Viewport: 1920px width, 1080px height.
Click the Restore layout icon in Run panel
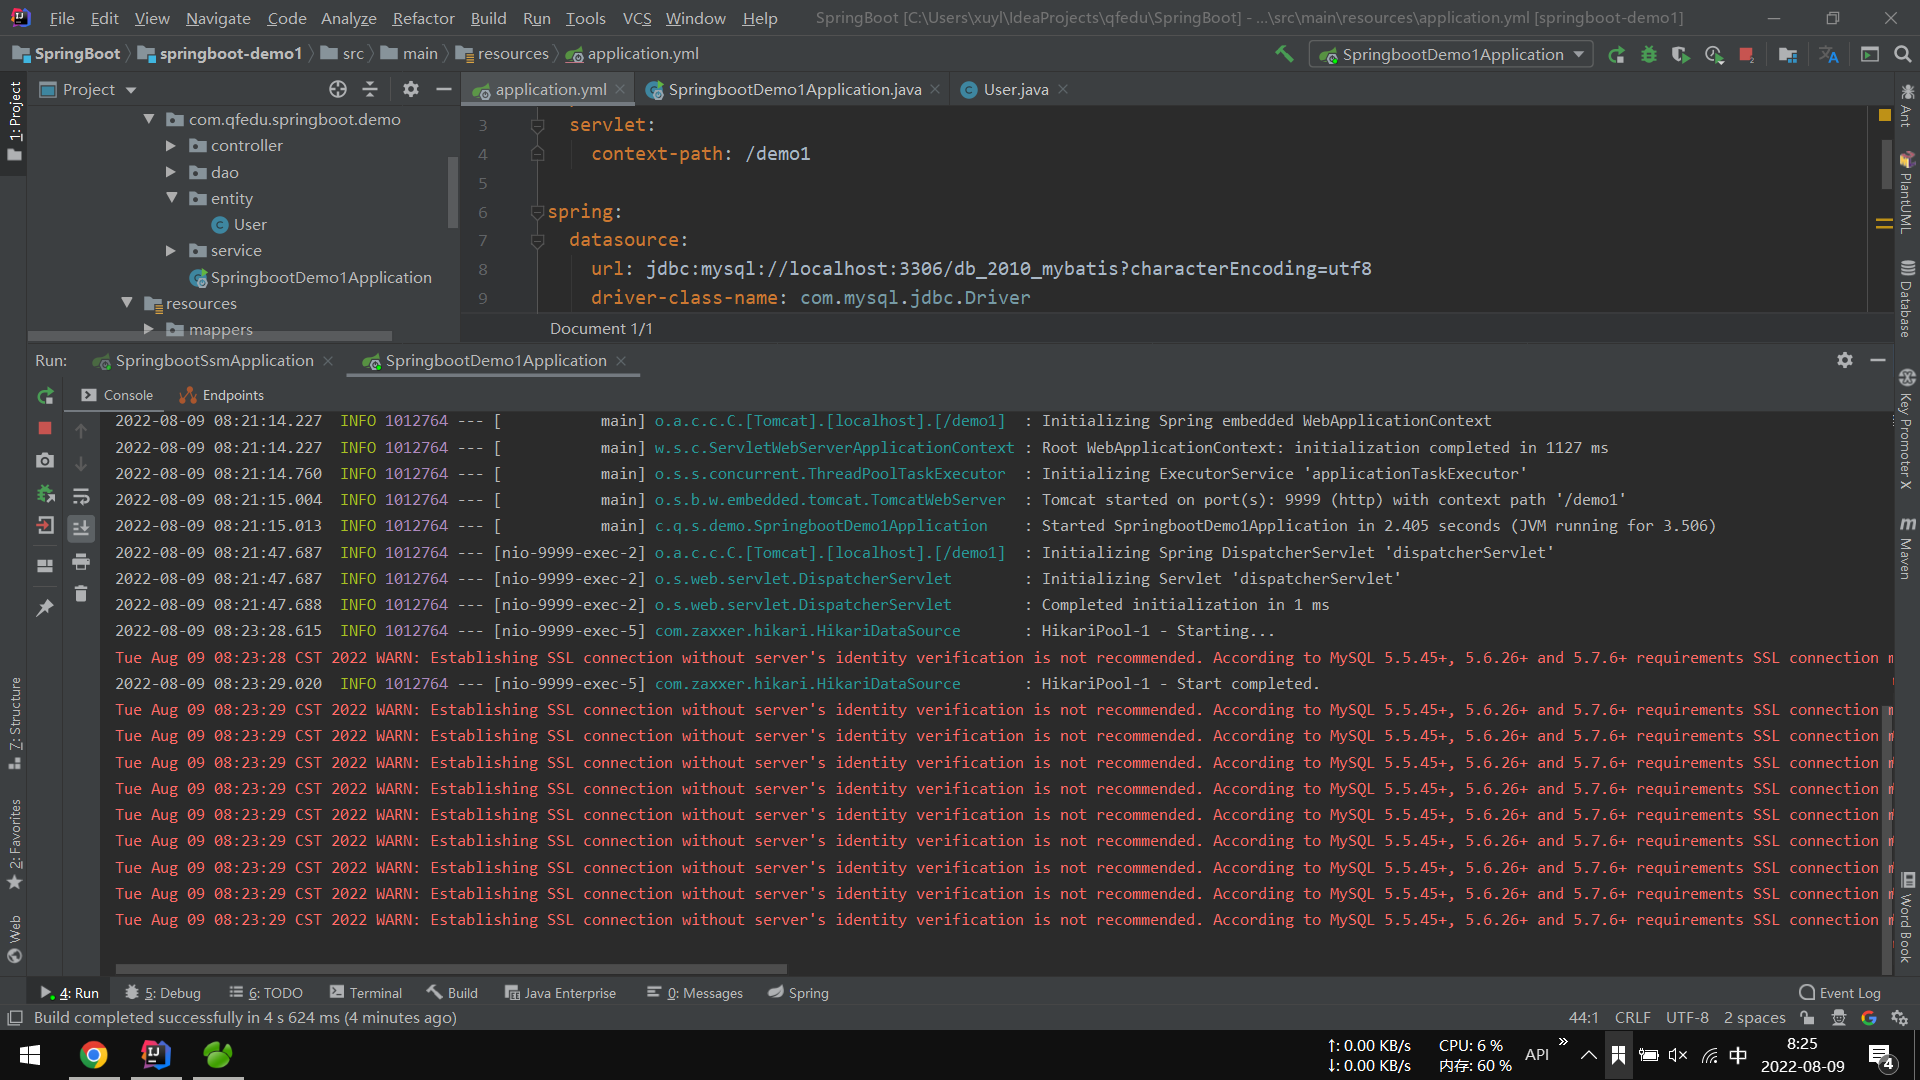[45, 565]
